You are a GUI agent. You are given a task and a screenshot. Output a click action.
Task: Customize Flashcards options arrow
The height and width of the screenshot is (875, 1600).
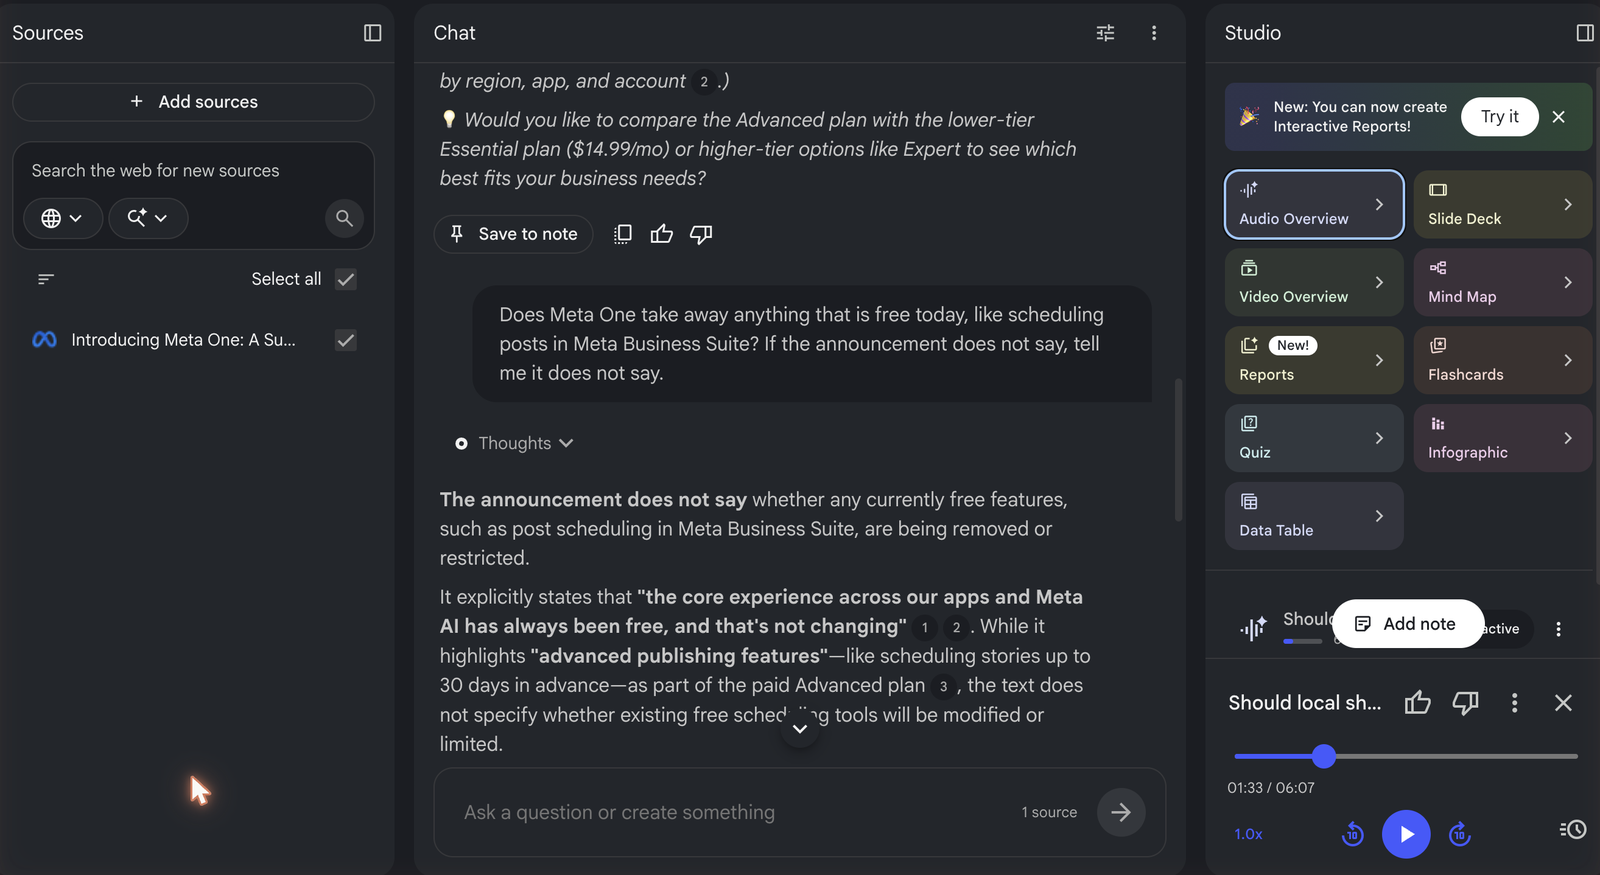[1568, 360]
